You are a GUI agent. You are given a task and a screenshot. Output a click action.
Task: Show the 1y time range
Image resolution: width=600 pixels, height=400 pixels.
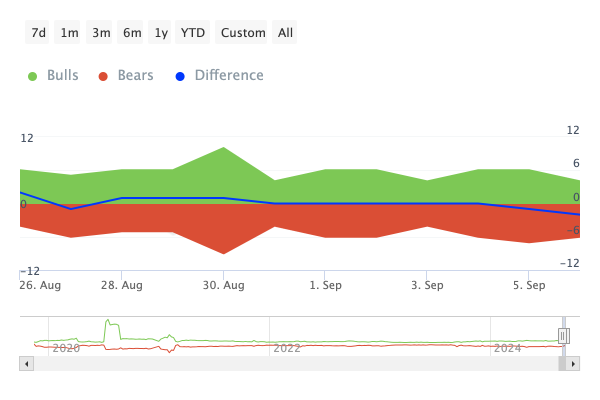161,33
